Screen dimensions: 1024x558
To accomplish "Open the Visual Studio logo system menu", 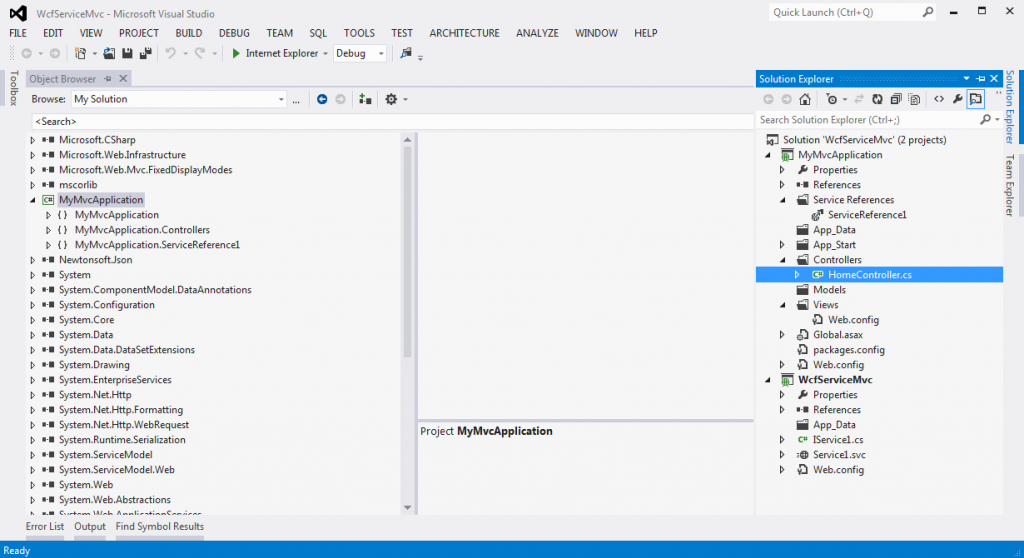I will [x=18, y=13].
